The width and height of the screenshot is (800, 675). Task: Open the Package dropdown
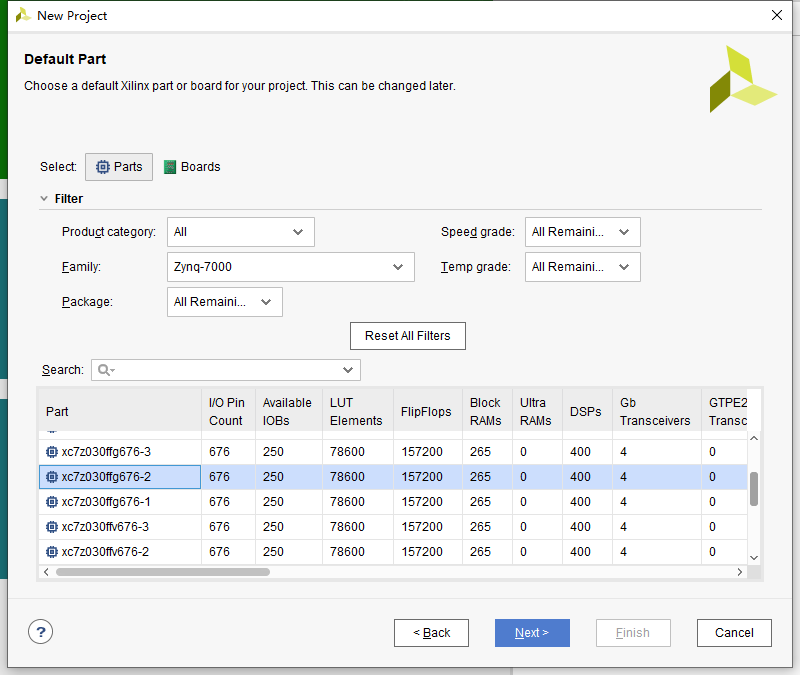225,302
